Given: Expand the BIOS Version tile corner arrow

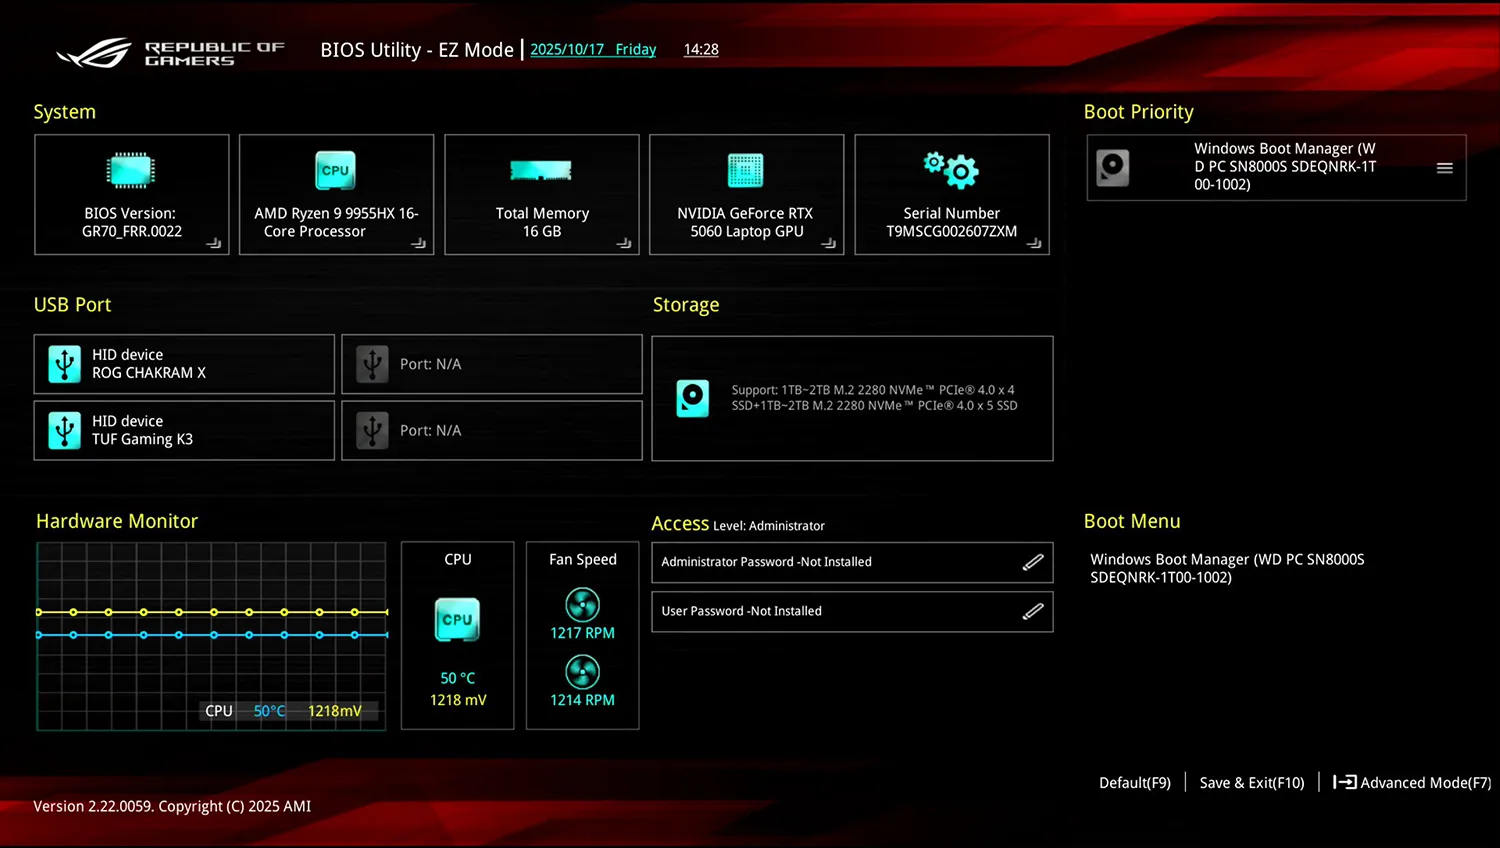Looking at the screenshot, I should [x=216, y=245].
